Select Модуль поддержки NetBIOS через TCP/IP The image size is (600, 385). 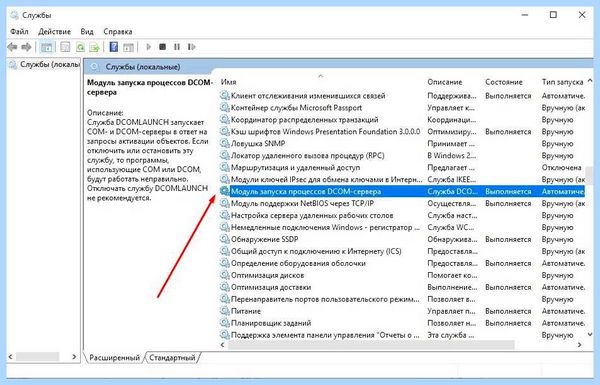[x=403, y=203]
